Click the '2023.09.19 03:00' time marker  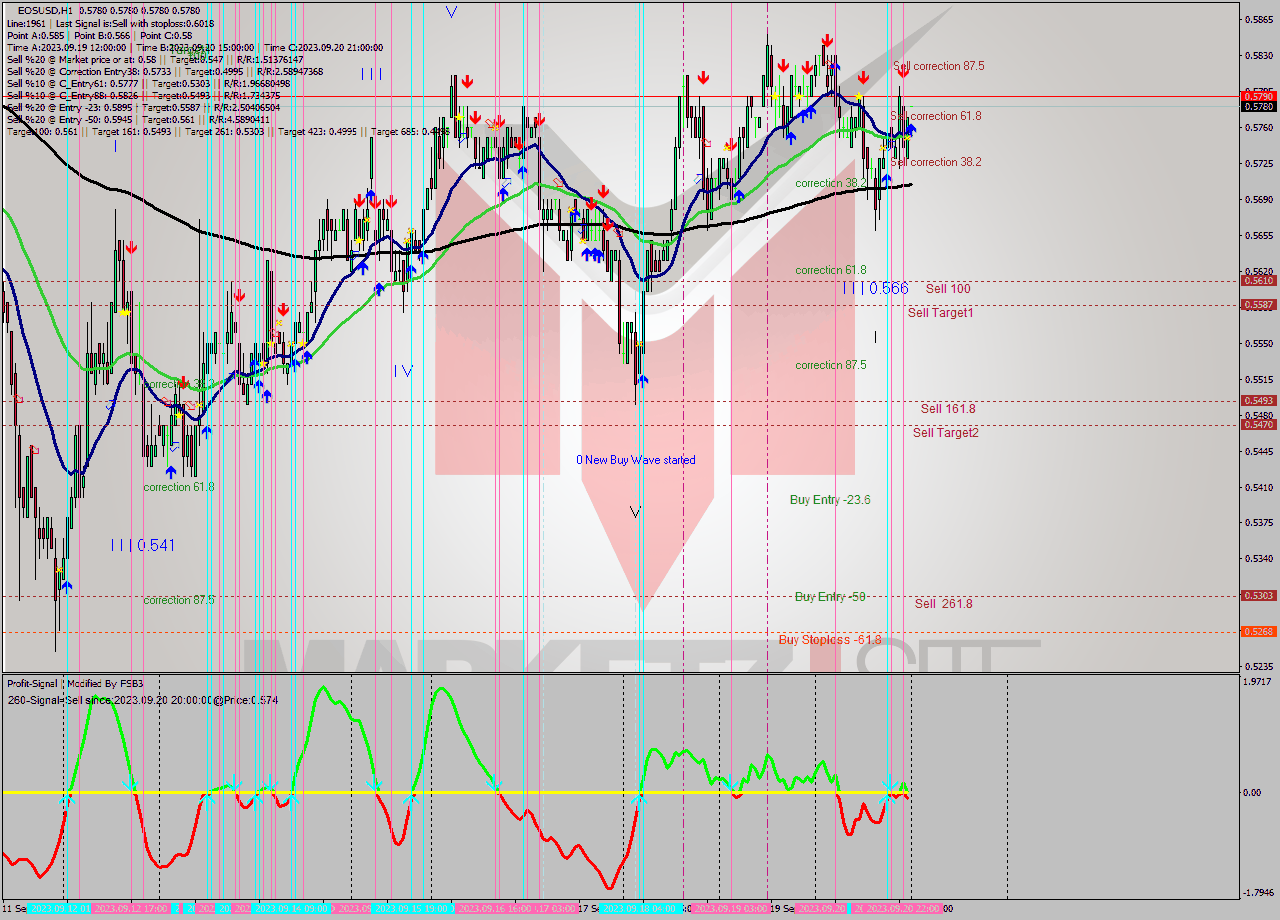730,909
